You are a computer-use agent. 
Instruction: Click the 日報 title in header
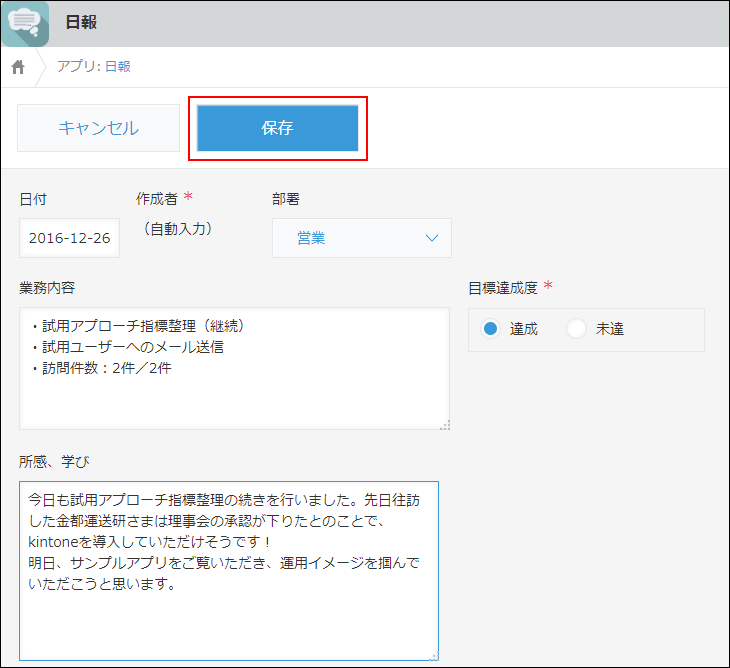81,22
